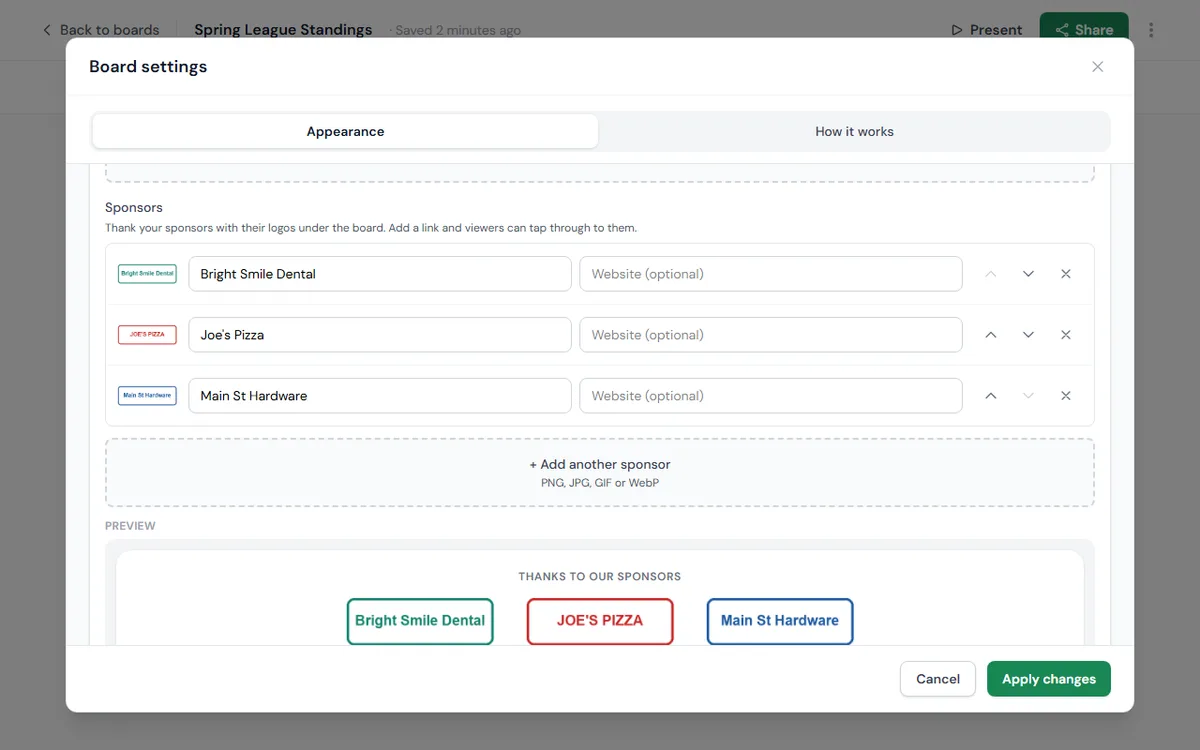Move Main St Hardware sponsor up
The image size is (1200, 750).
[991, 396]
